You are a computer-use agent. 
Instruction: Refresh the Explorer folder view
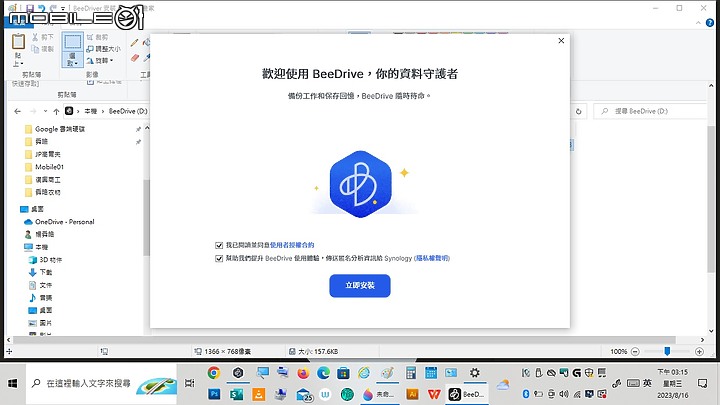[x=579, y=111]
